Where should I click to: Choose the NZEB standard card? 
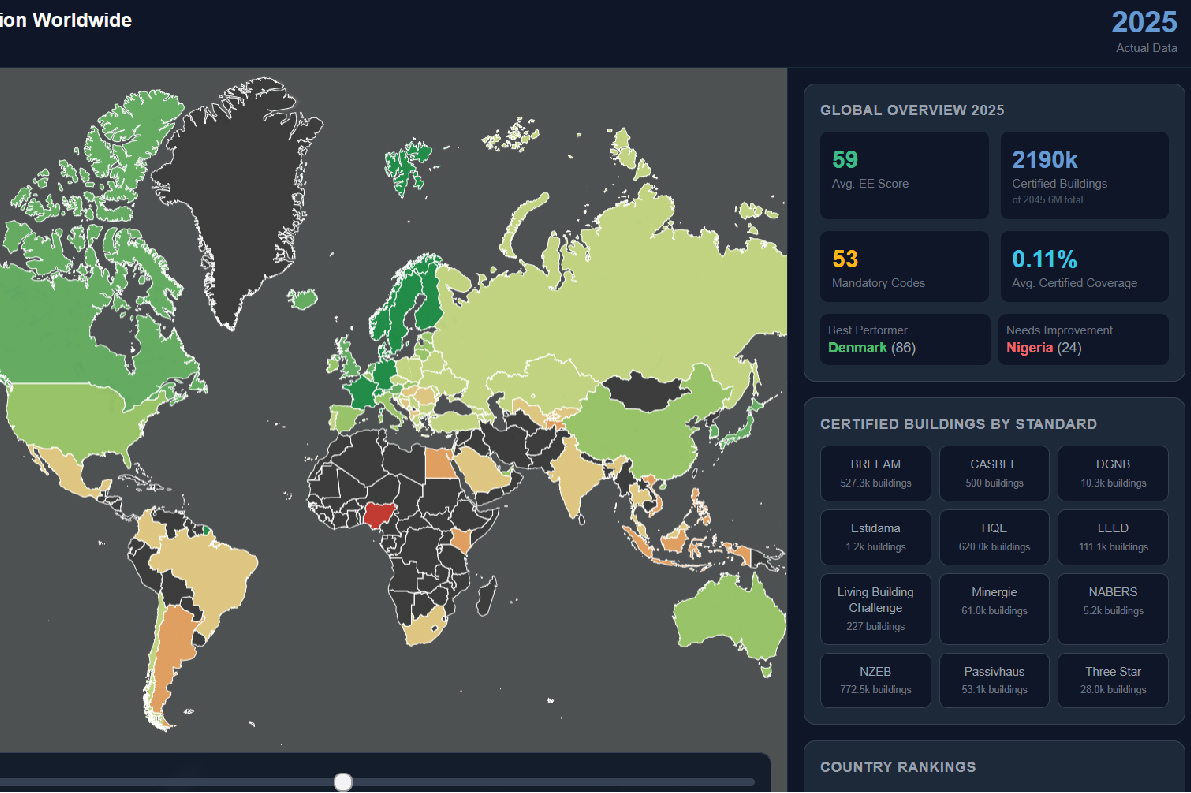click(x=875, y=680)
